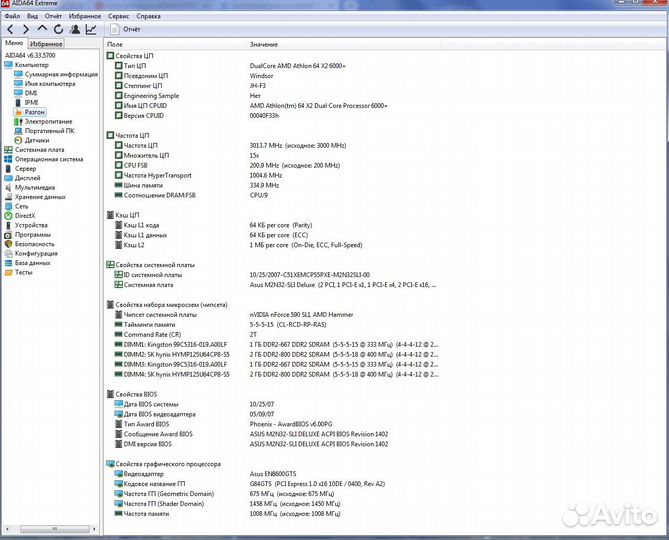
Task: Open the Системная плата tree node
Action: pos(39,150)
